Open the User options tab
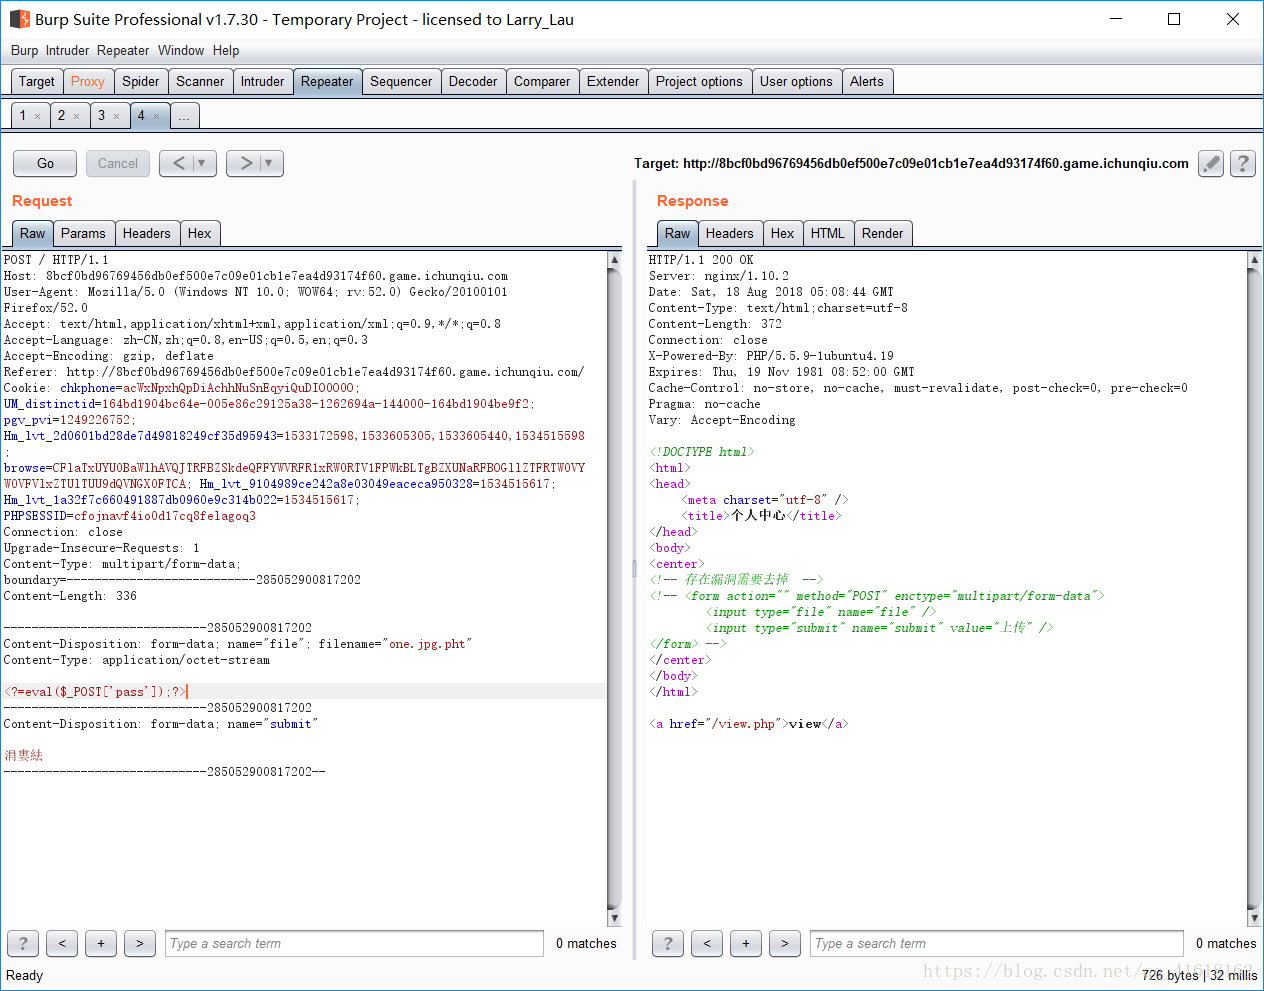The width and height of the screenshot is (1264, 991). [x=796, y=81]
